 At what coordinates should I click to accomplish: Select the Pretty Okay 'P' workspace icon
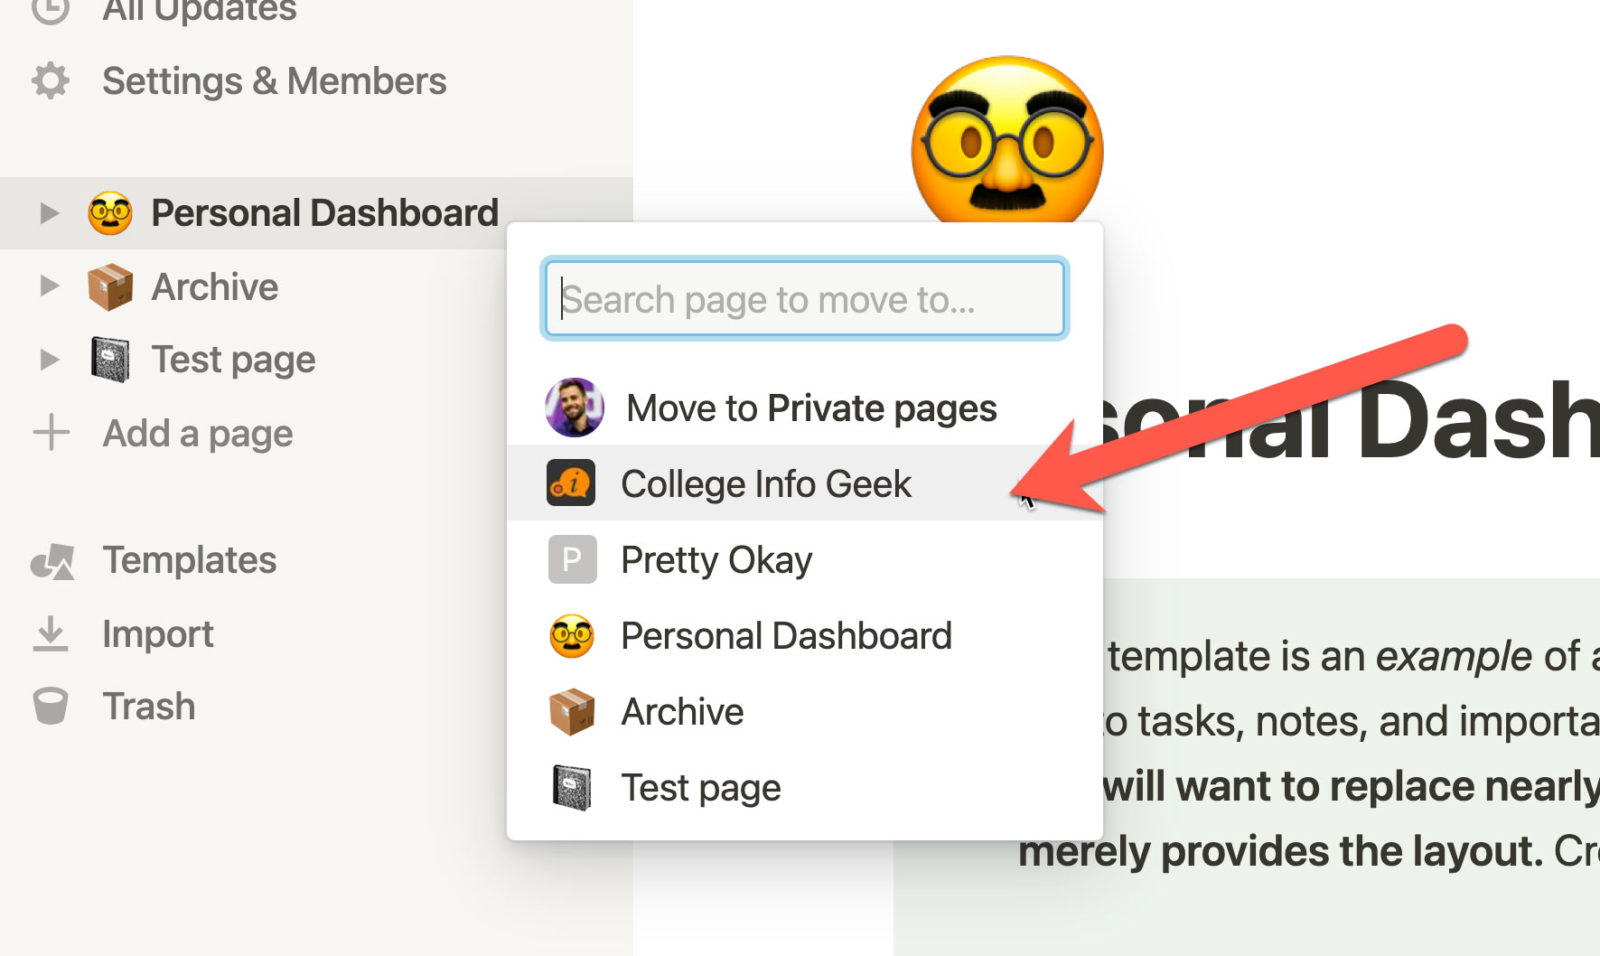[570, 560]
